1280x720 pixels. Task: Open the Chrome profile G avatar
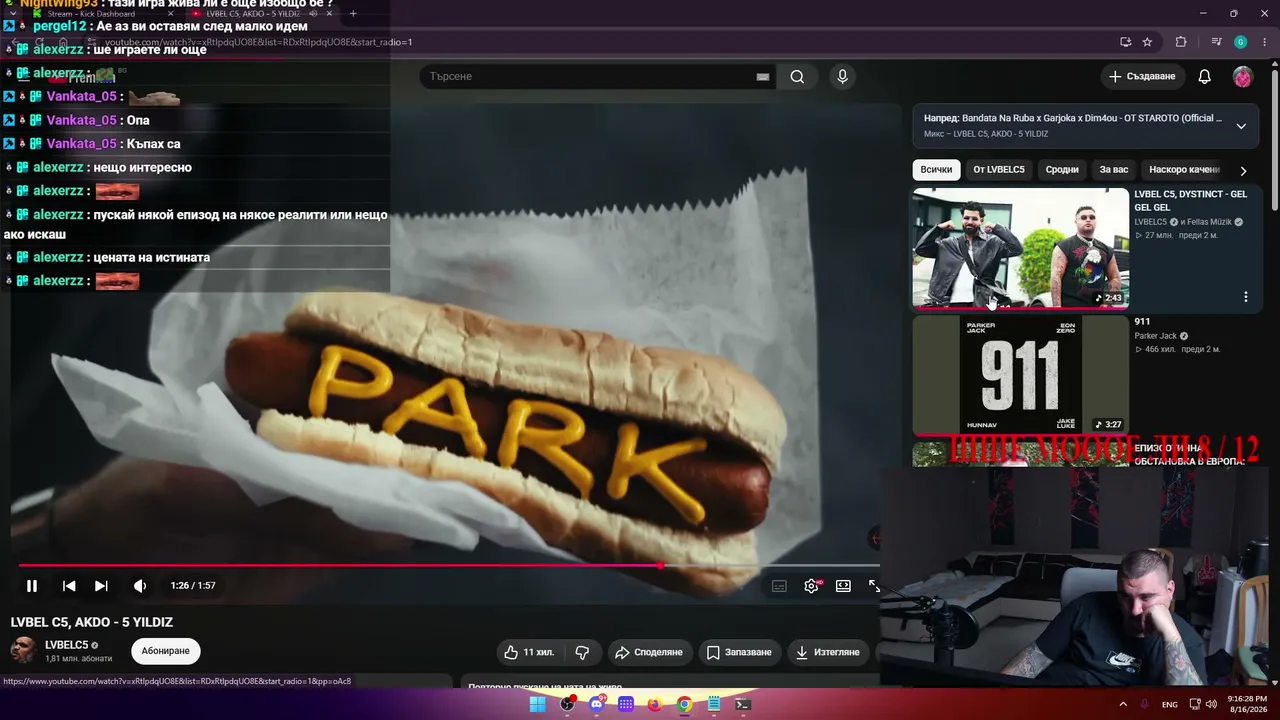click(x=1240, y=42)
